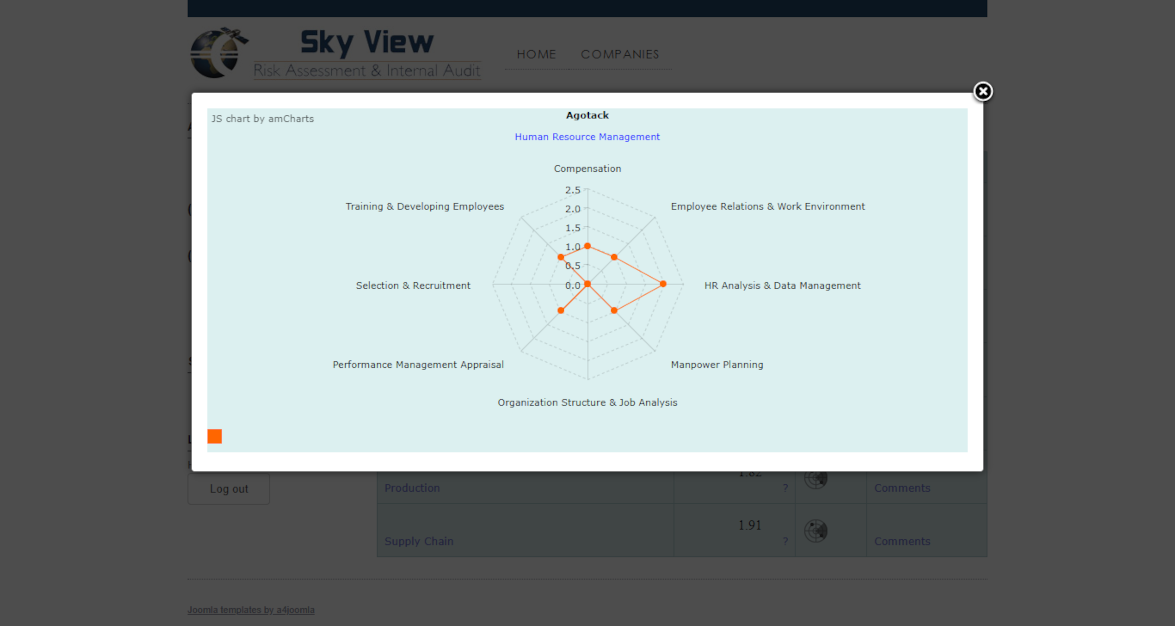Open the COMPANIES menu item
Screen dimensions: 1175x626
coord(620,54)
